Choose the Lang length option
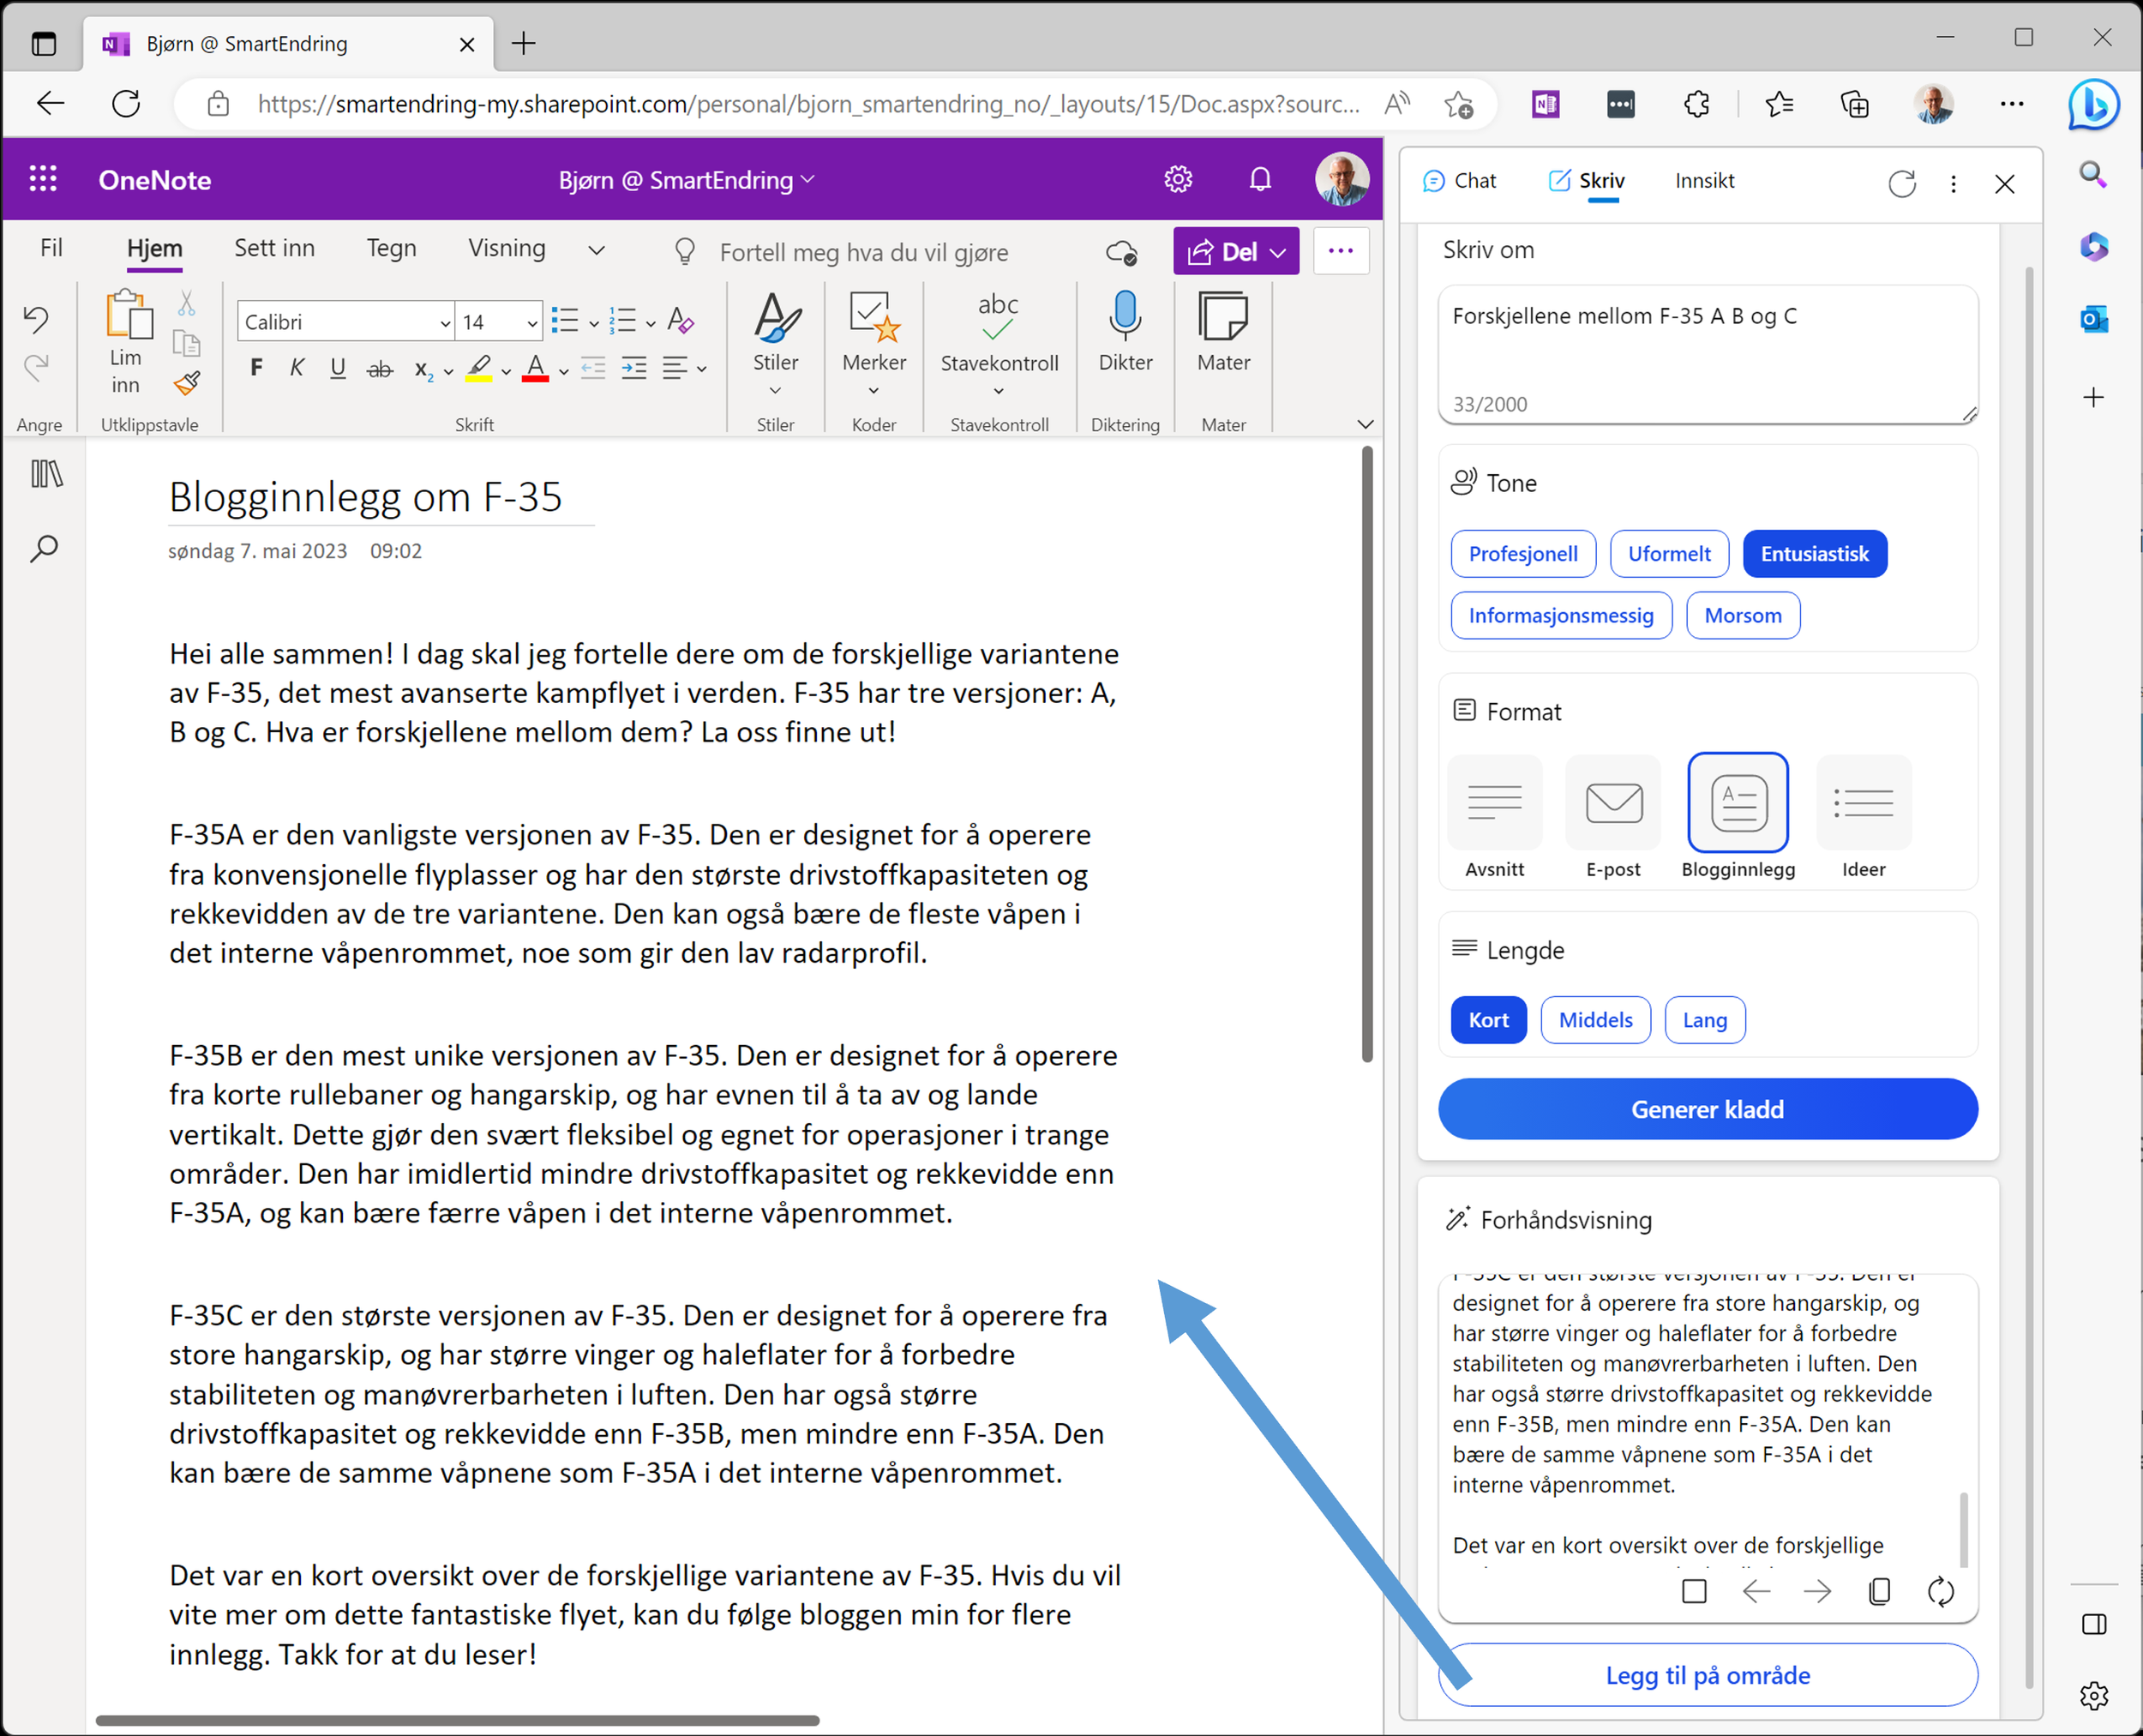 pyautogui.click(x=1704, y=1020)
